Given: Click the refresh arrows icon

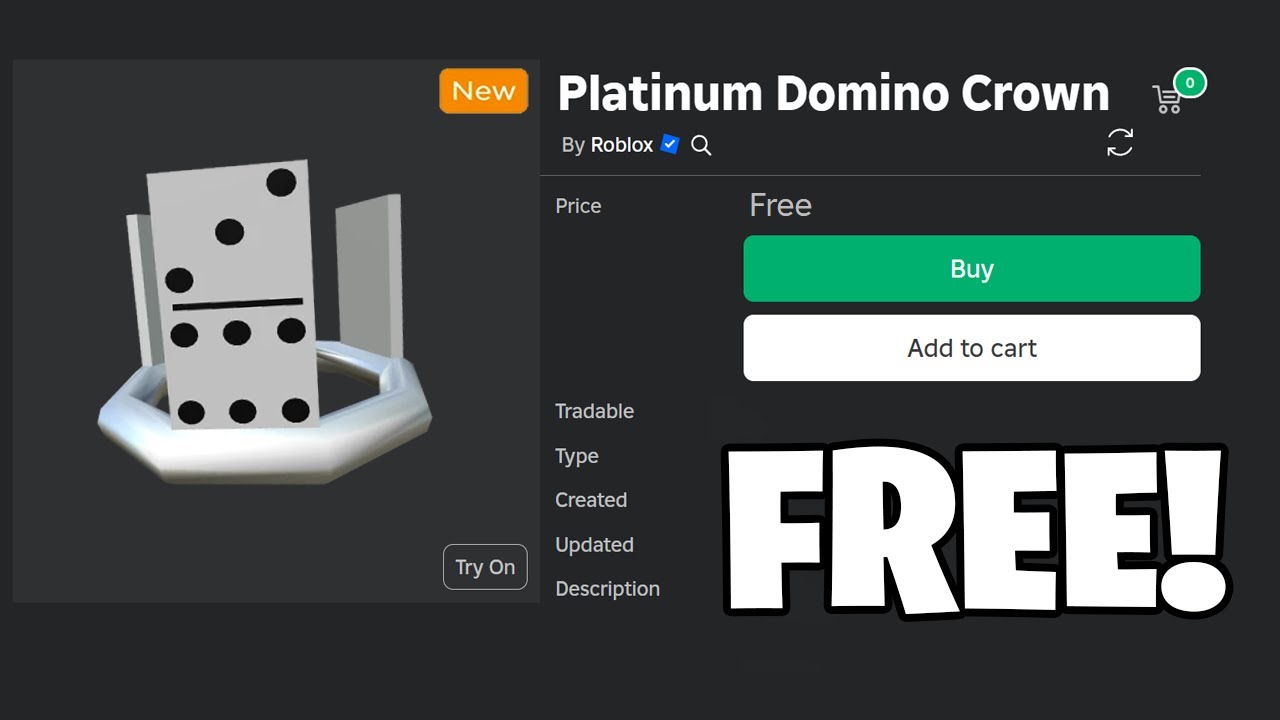Looking at the screenshot, I should pyautogui.click(x=1120, y=142).
